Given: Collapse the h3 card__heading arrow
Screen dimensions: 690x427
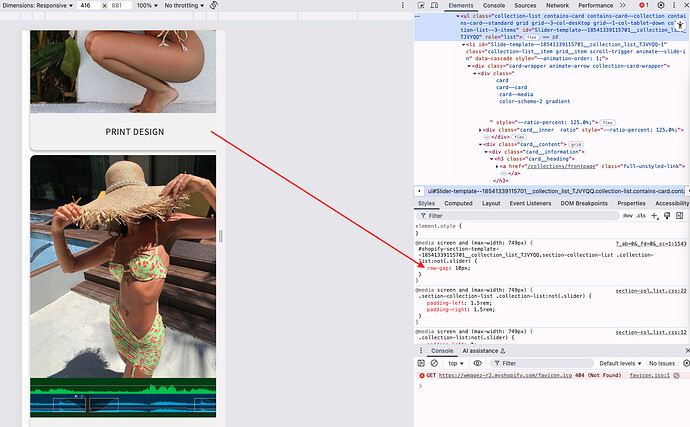Looking at the screenshot, I should (492, 159).
